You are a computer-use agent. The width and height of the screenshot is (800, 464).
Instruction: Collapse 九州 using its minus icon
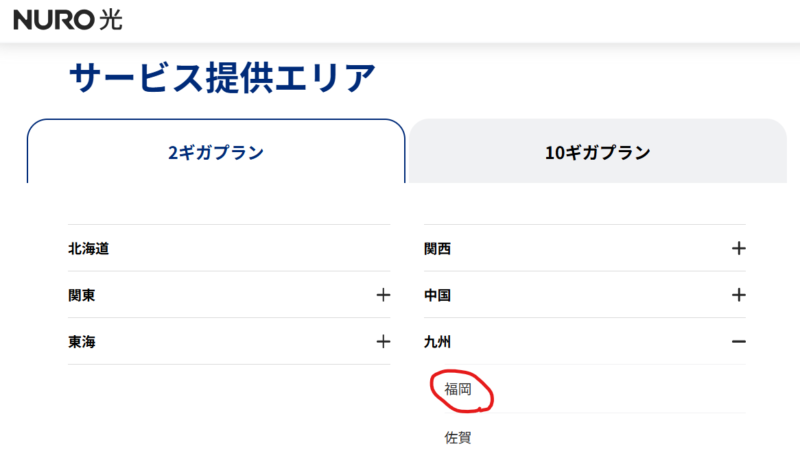[x=738, y=341]
